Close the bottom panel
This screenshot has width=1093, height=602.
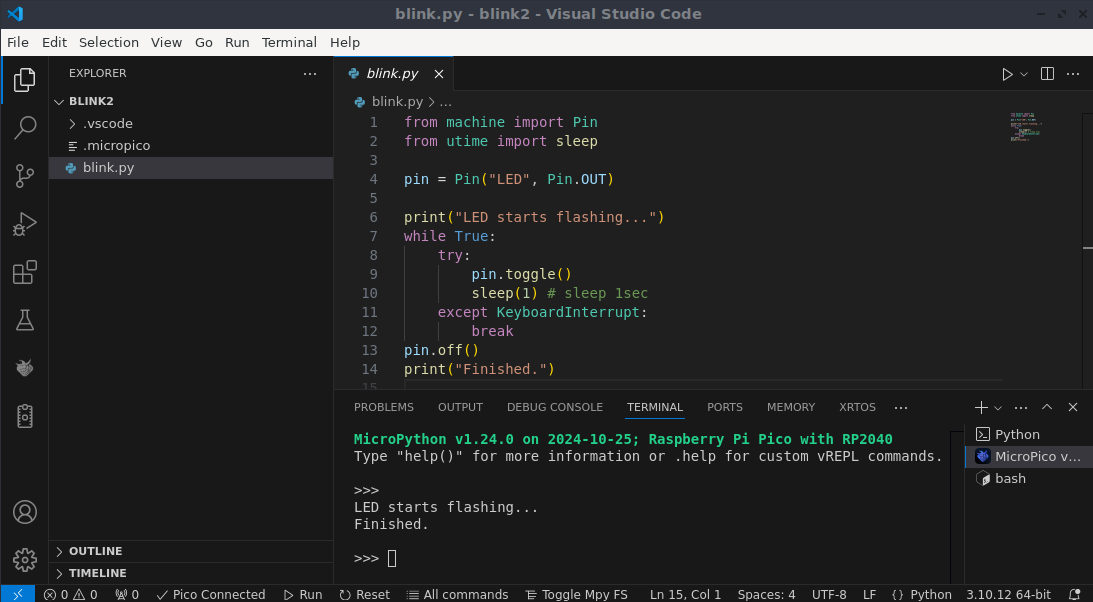[x=1073, y=408]
